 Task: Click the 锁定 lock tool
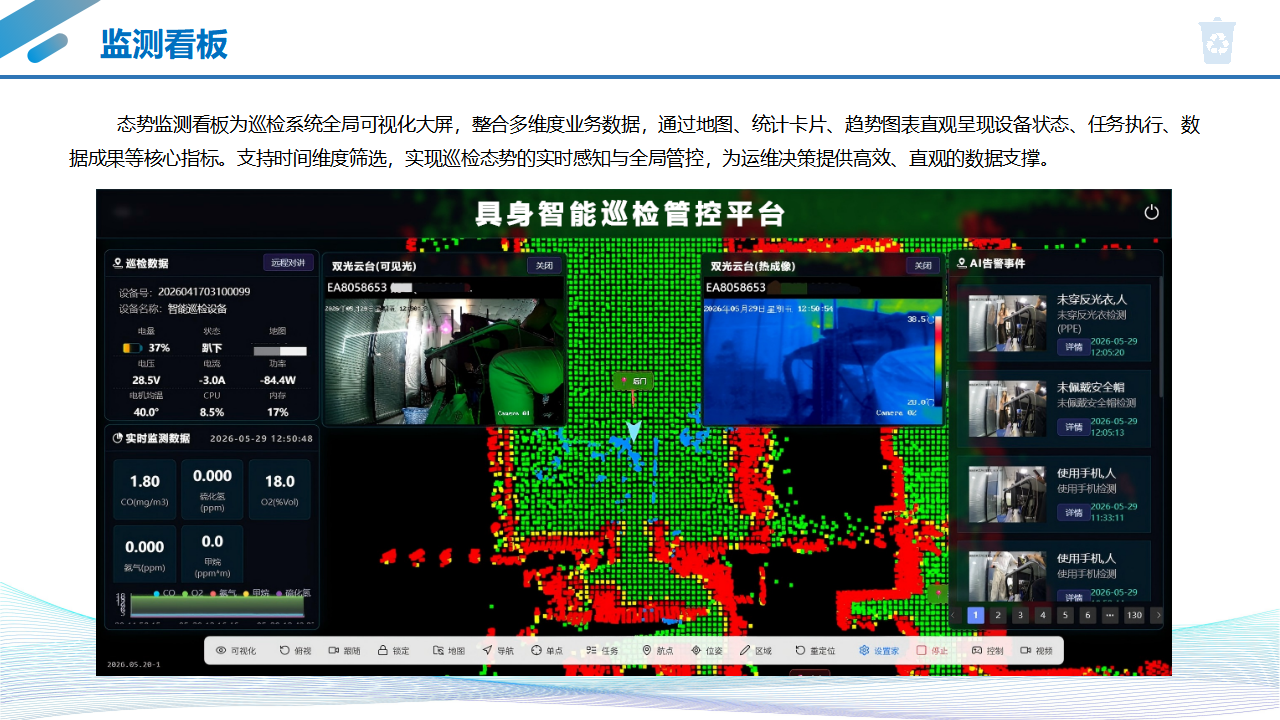point(394,650)
